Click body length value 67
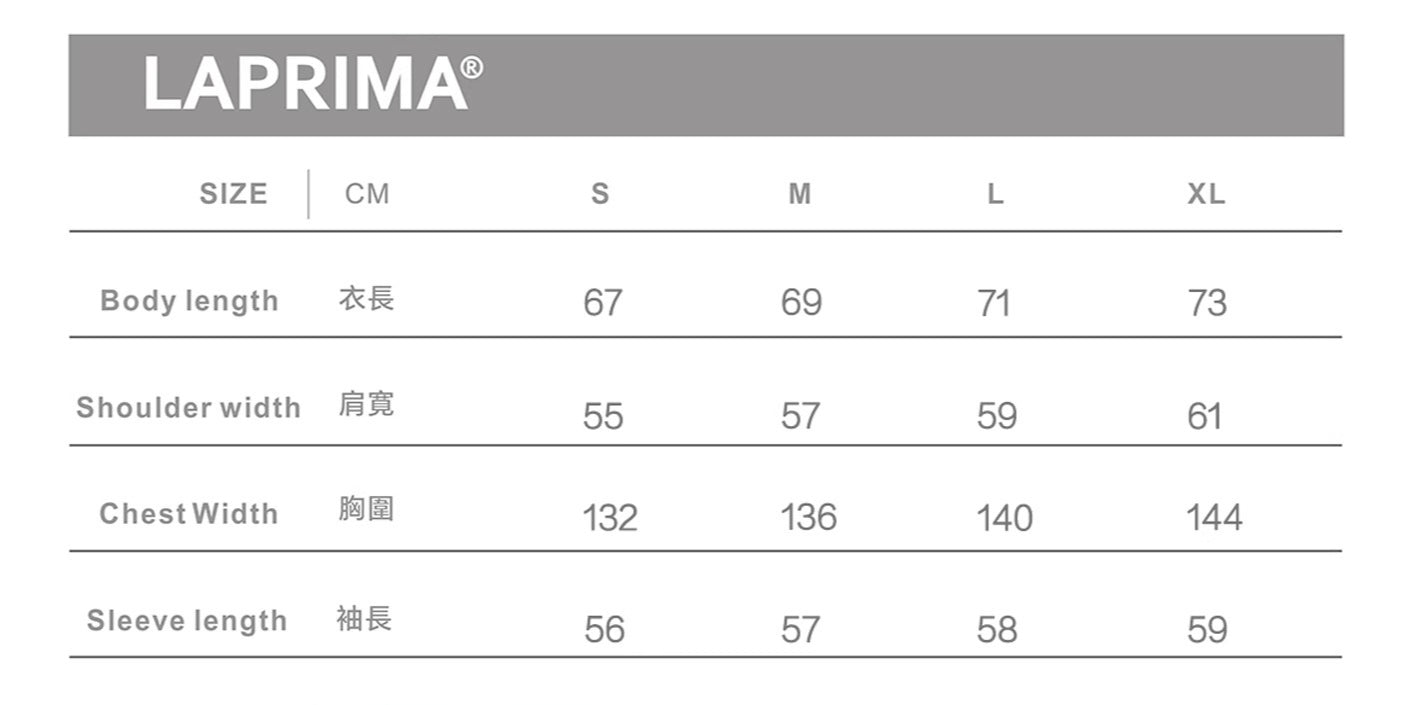 pos(602,302)
